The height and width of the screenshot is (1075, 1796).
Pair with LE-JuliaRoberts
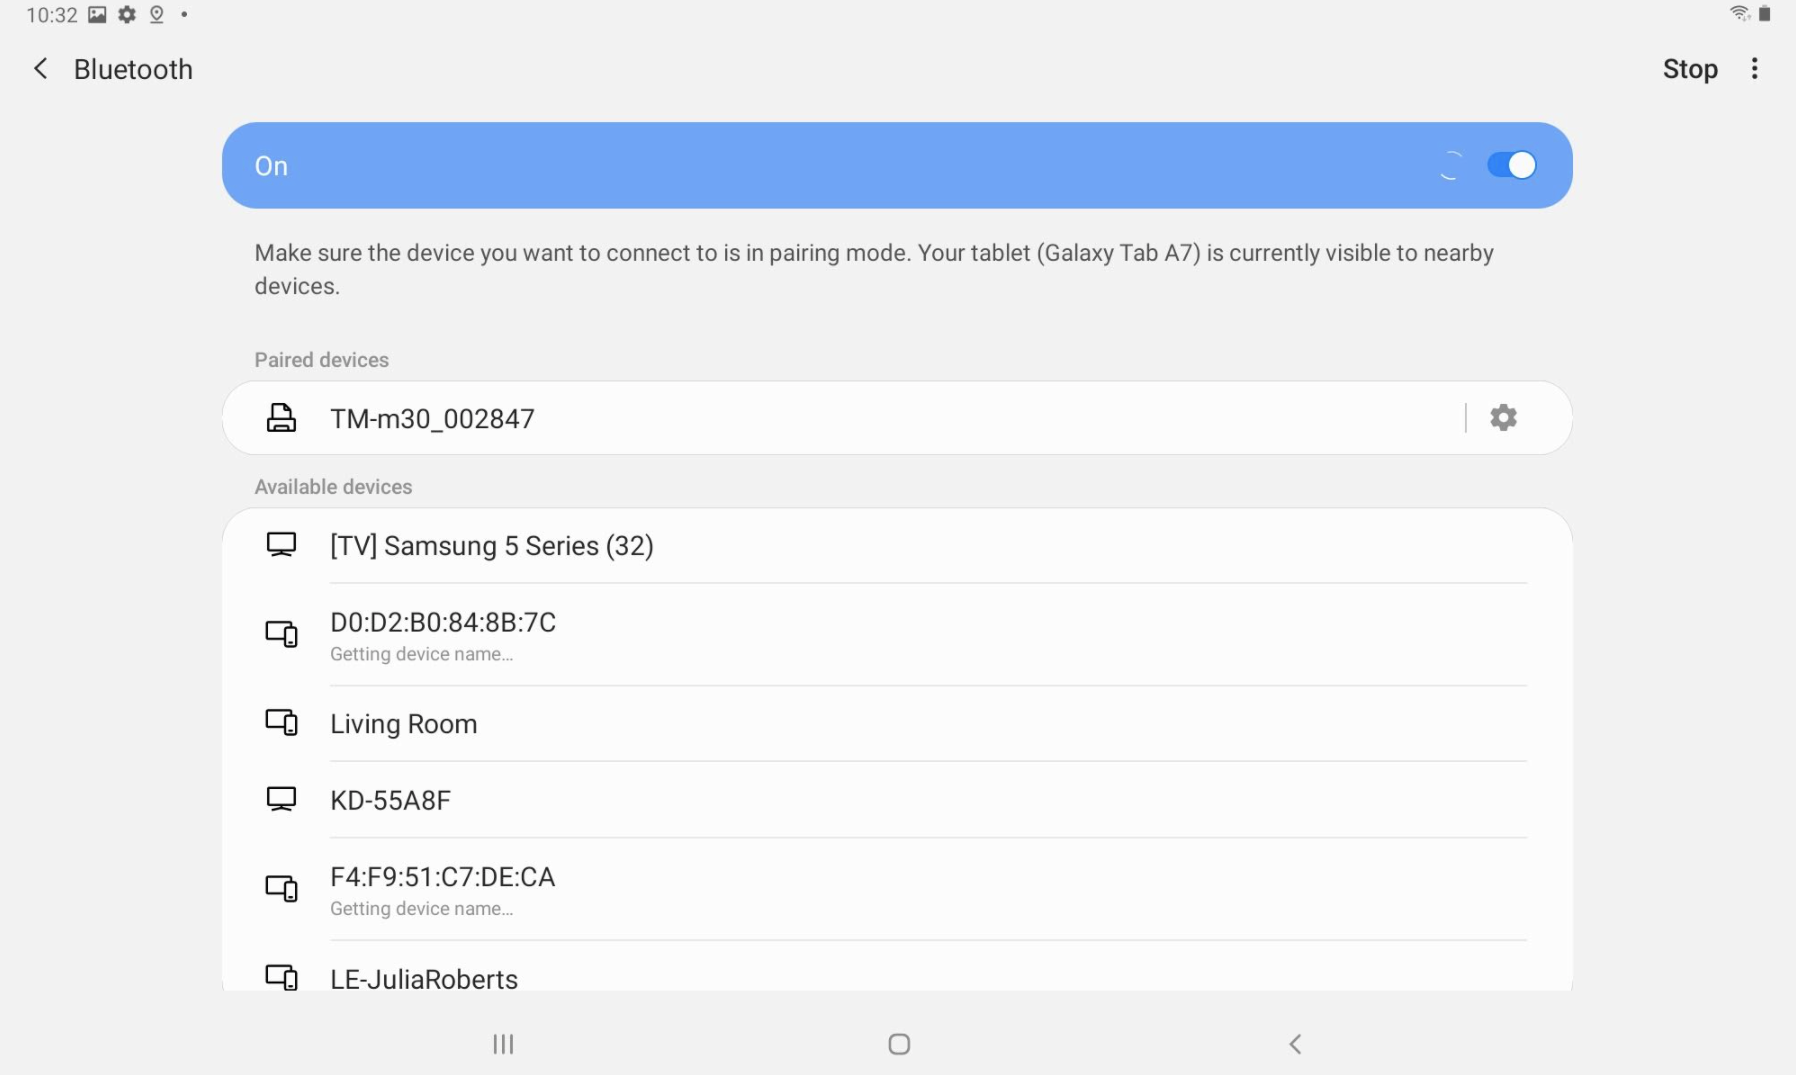tap(897, 967)
